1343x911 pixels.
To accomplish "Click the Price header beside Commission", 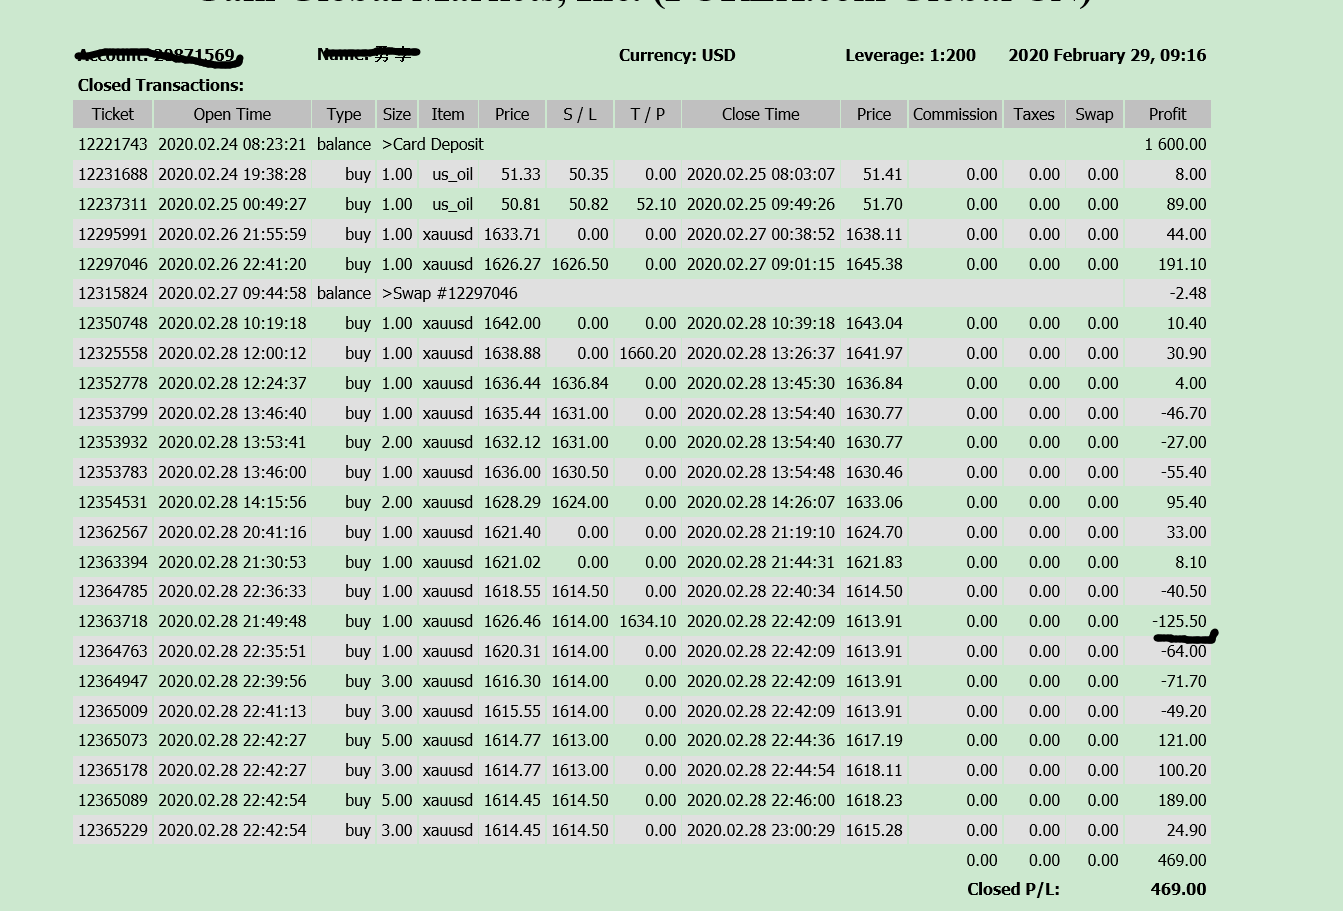I will pos(874,114).
